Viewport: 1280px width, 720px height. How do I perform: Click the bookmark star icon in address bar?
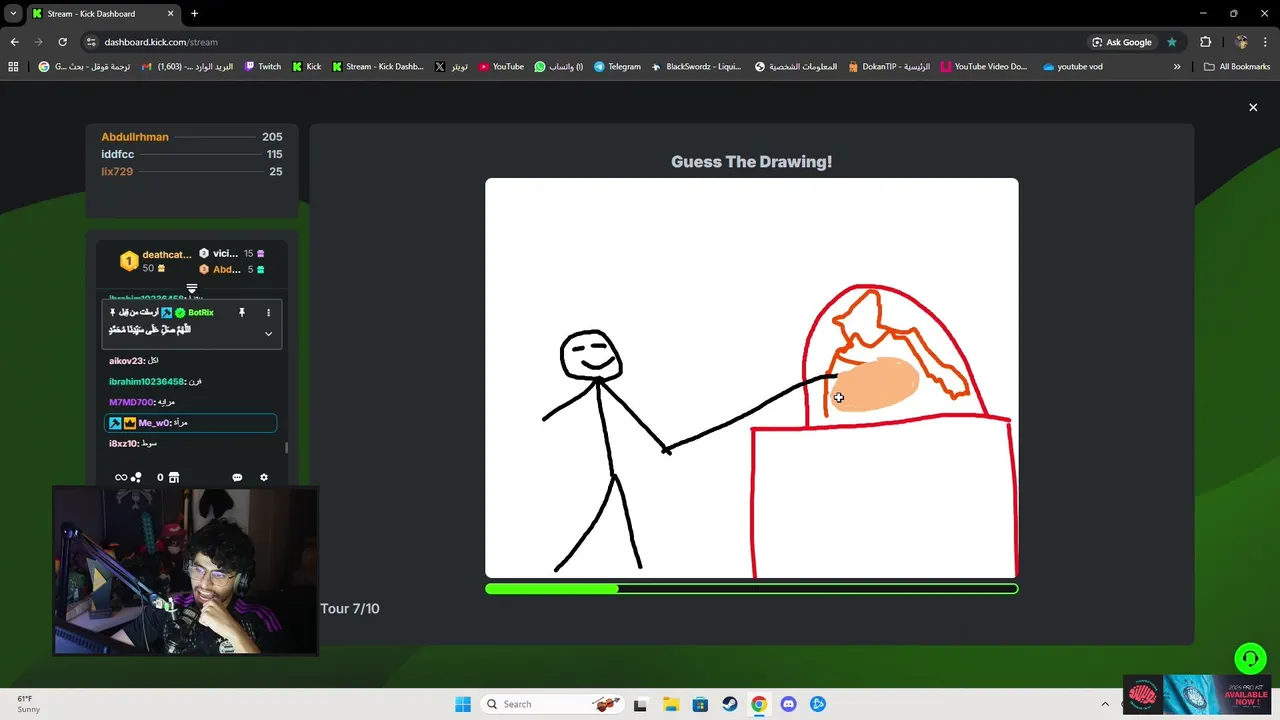point(1172,42)
